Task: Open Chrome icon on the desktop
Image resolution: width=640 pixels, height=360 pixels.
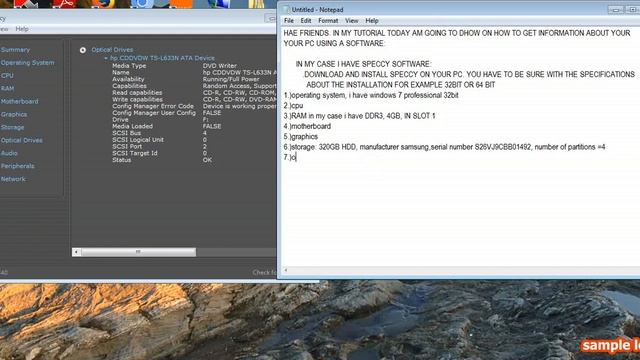Action: pyautogui.click(x=142, y=4)
